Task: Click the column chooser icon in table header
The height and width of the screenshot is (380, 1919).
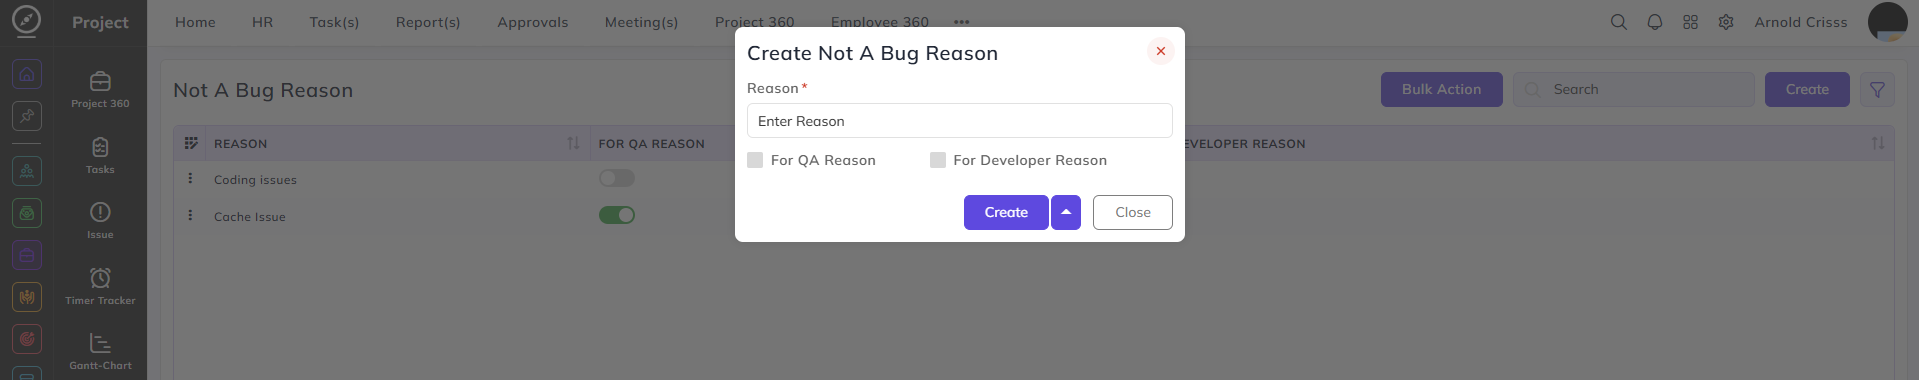Action: point(191,143)
